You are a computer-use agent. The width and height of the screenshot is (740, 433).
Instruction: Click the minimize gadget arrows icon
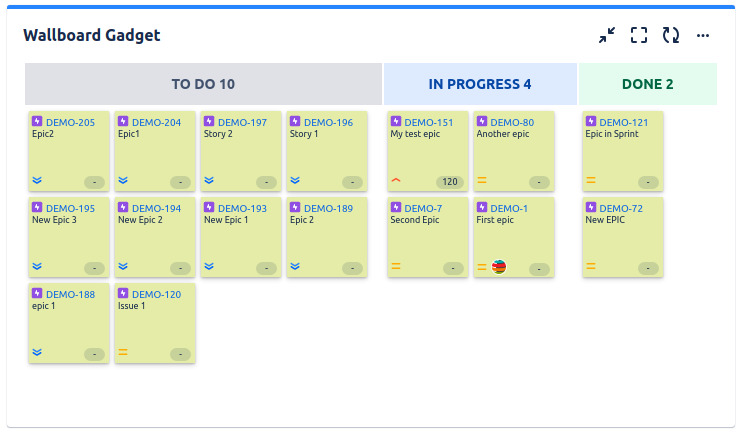point(607,35)
